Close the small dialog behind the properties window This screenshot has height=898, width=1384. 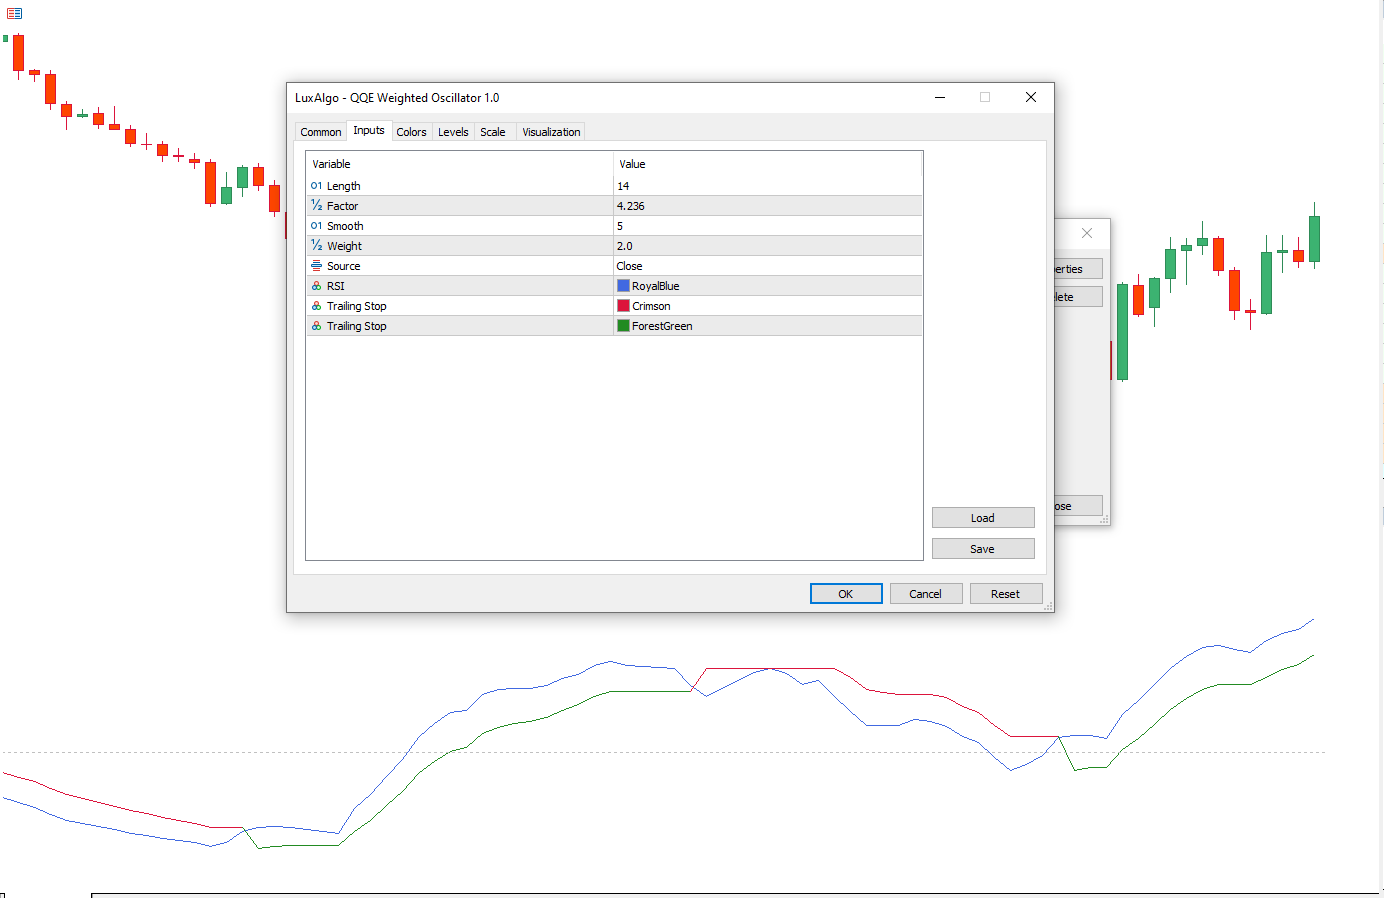1086,233
